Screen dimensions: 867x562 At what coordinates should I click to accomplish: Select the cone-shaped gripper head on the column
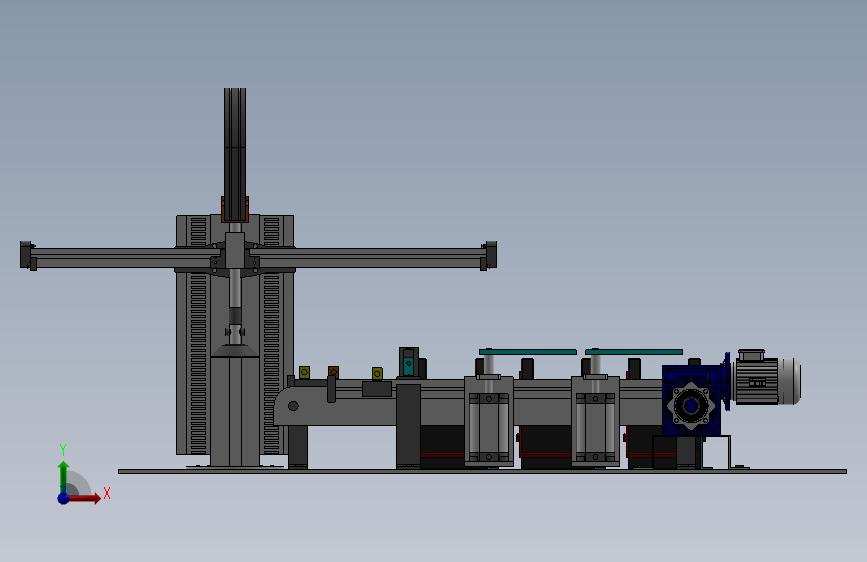pos(235,350)
